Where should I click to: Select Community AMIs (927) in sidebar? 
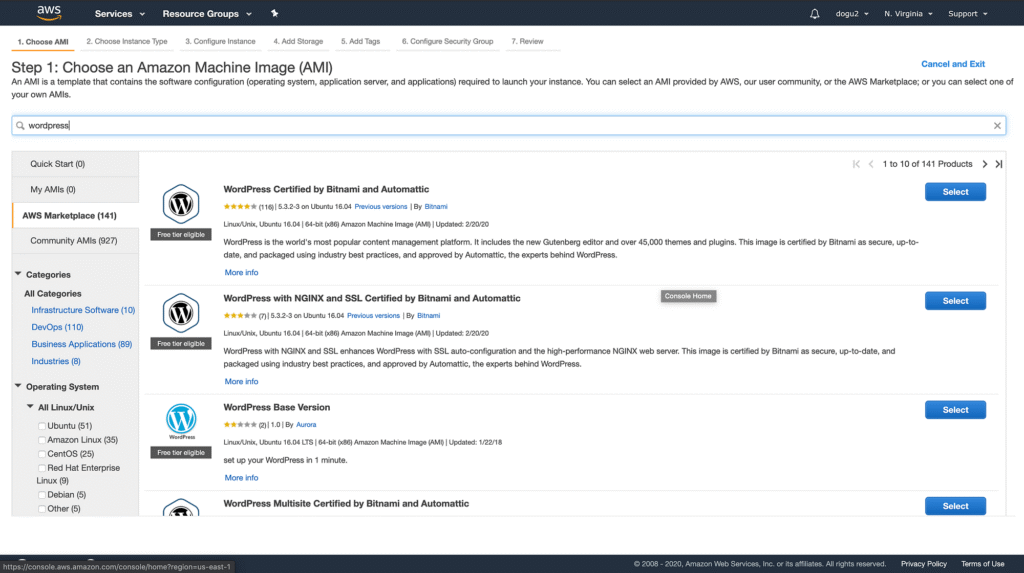[x=75, y=240]
